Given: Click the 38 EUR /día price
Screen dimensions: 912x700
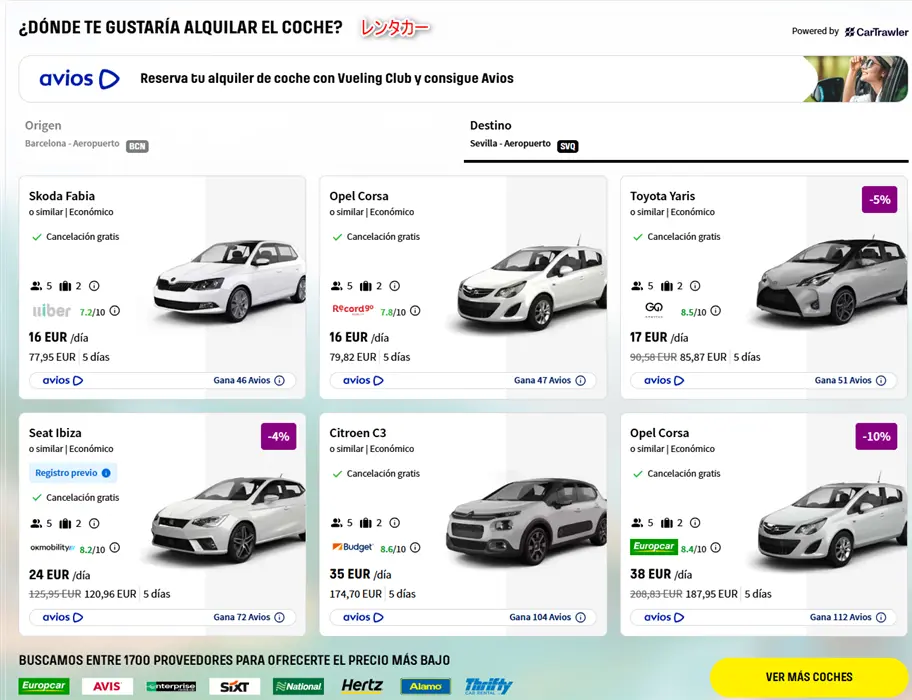Looking at the screenshot, I should [661, 574].
